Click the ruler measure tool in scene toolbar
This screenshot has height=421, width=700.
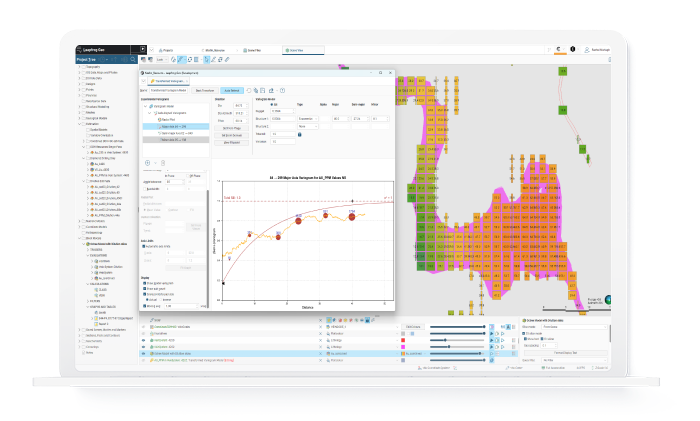(227, 59)
